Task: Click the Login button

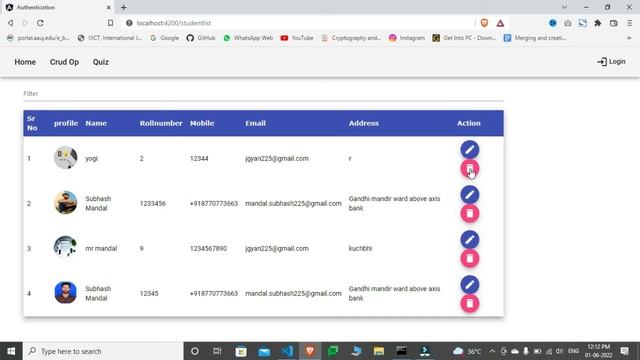Action: 611,62
